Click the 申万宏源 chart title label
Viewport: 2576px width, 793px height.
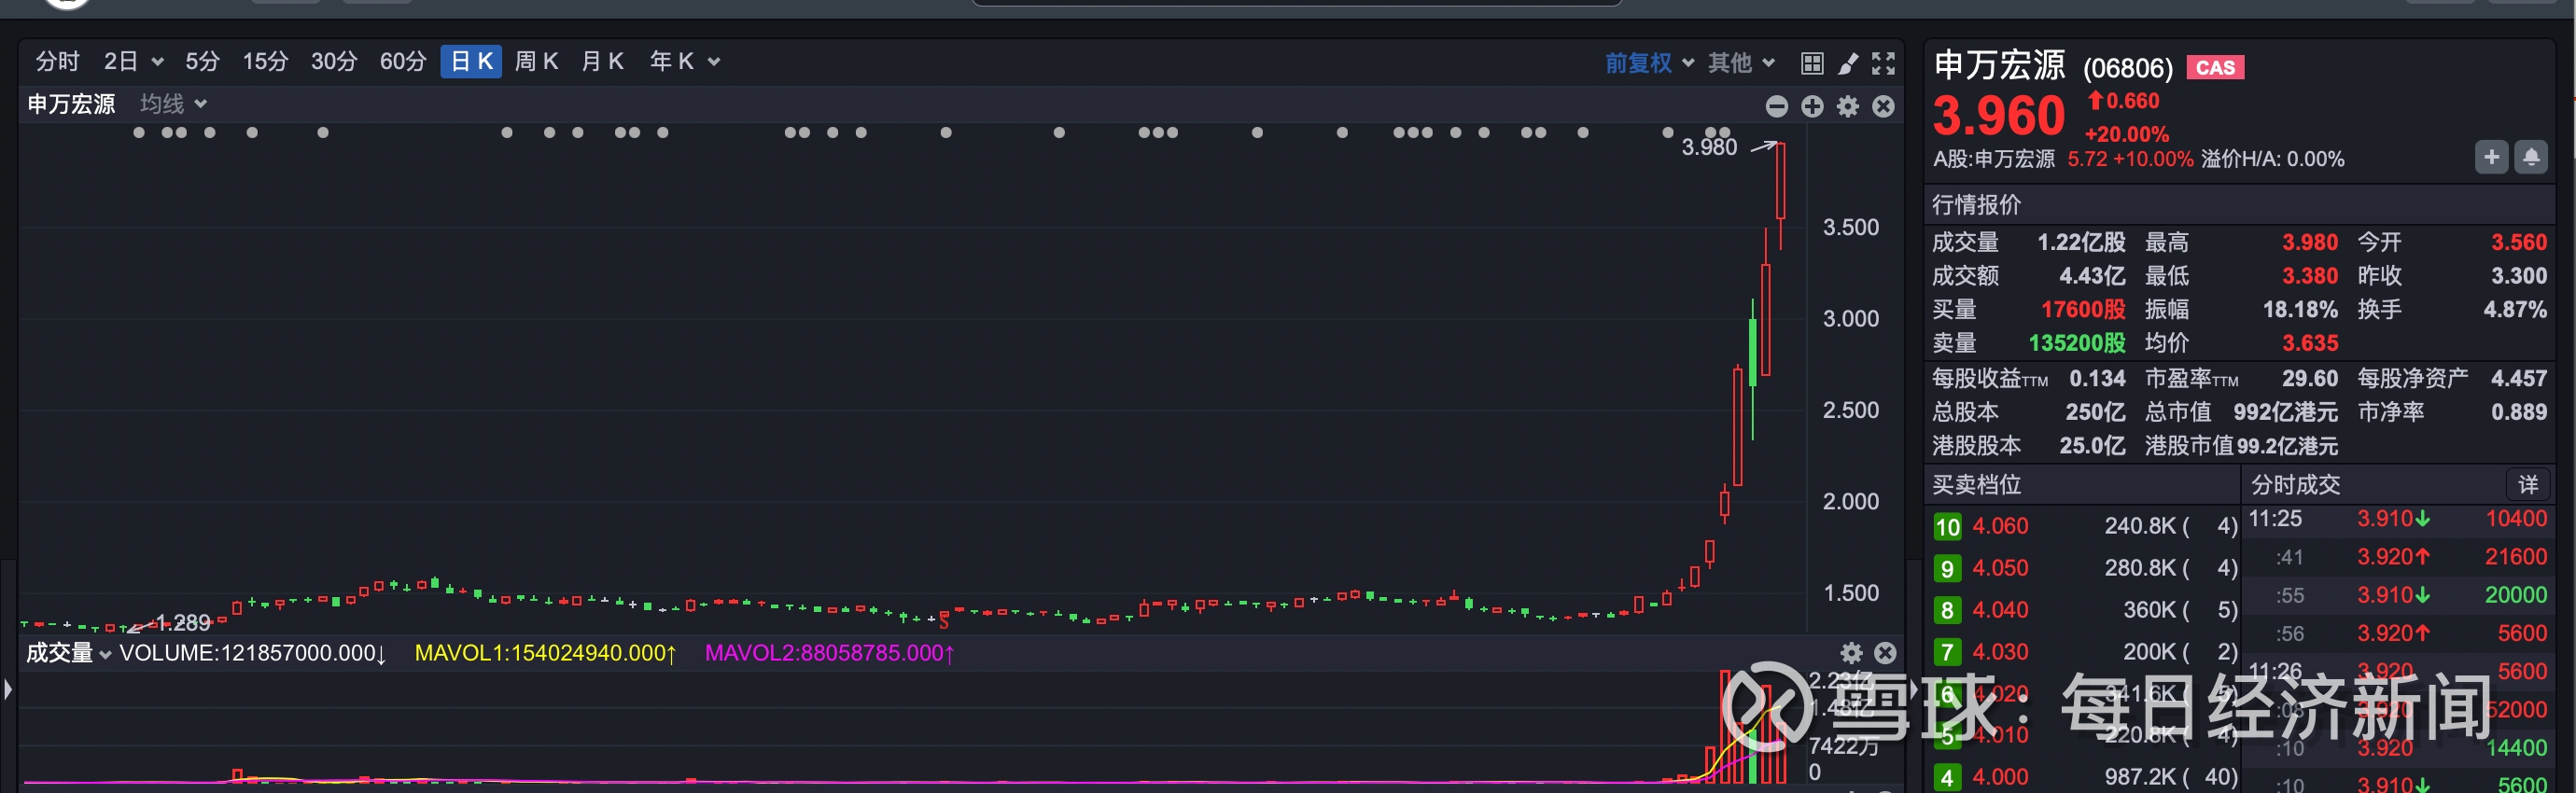(x=71, y=104)
